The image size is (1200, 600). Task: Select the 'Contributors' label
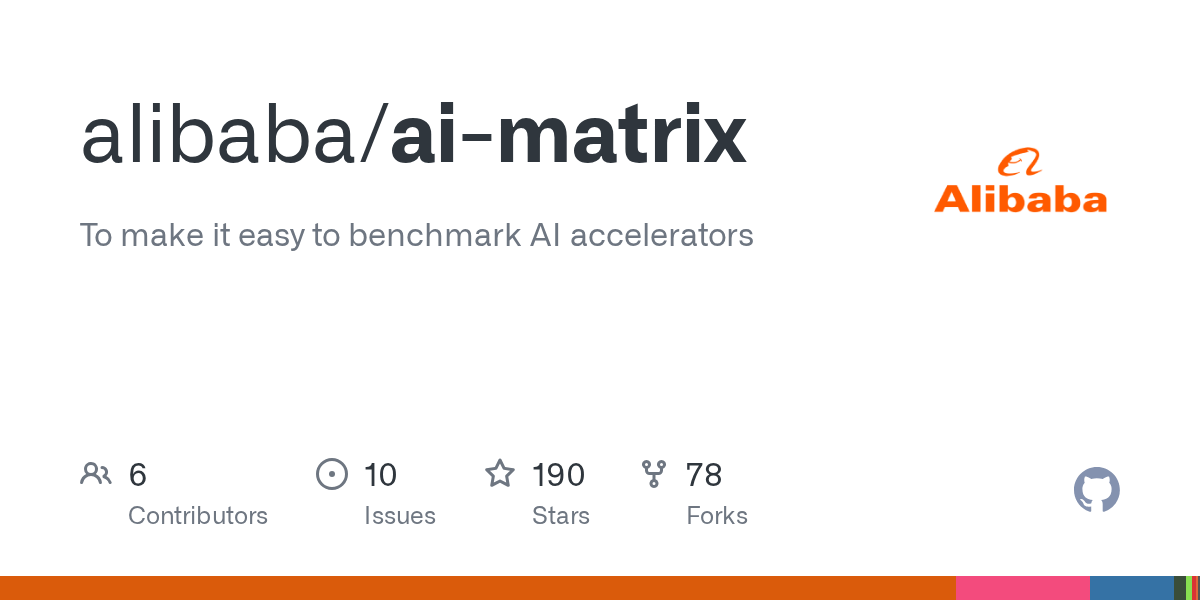198,516
